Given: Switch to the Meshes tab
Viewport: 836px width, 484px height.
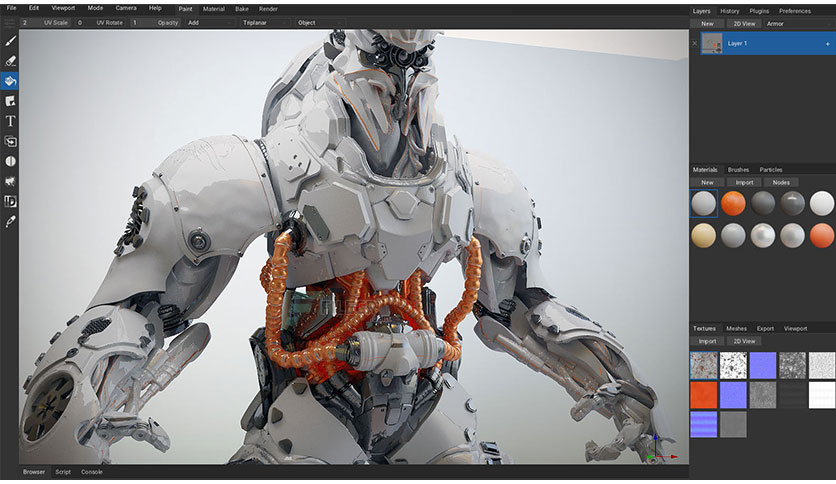Looking at the screenshot, I should [736, 328].
